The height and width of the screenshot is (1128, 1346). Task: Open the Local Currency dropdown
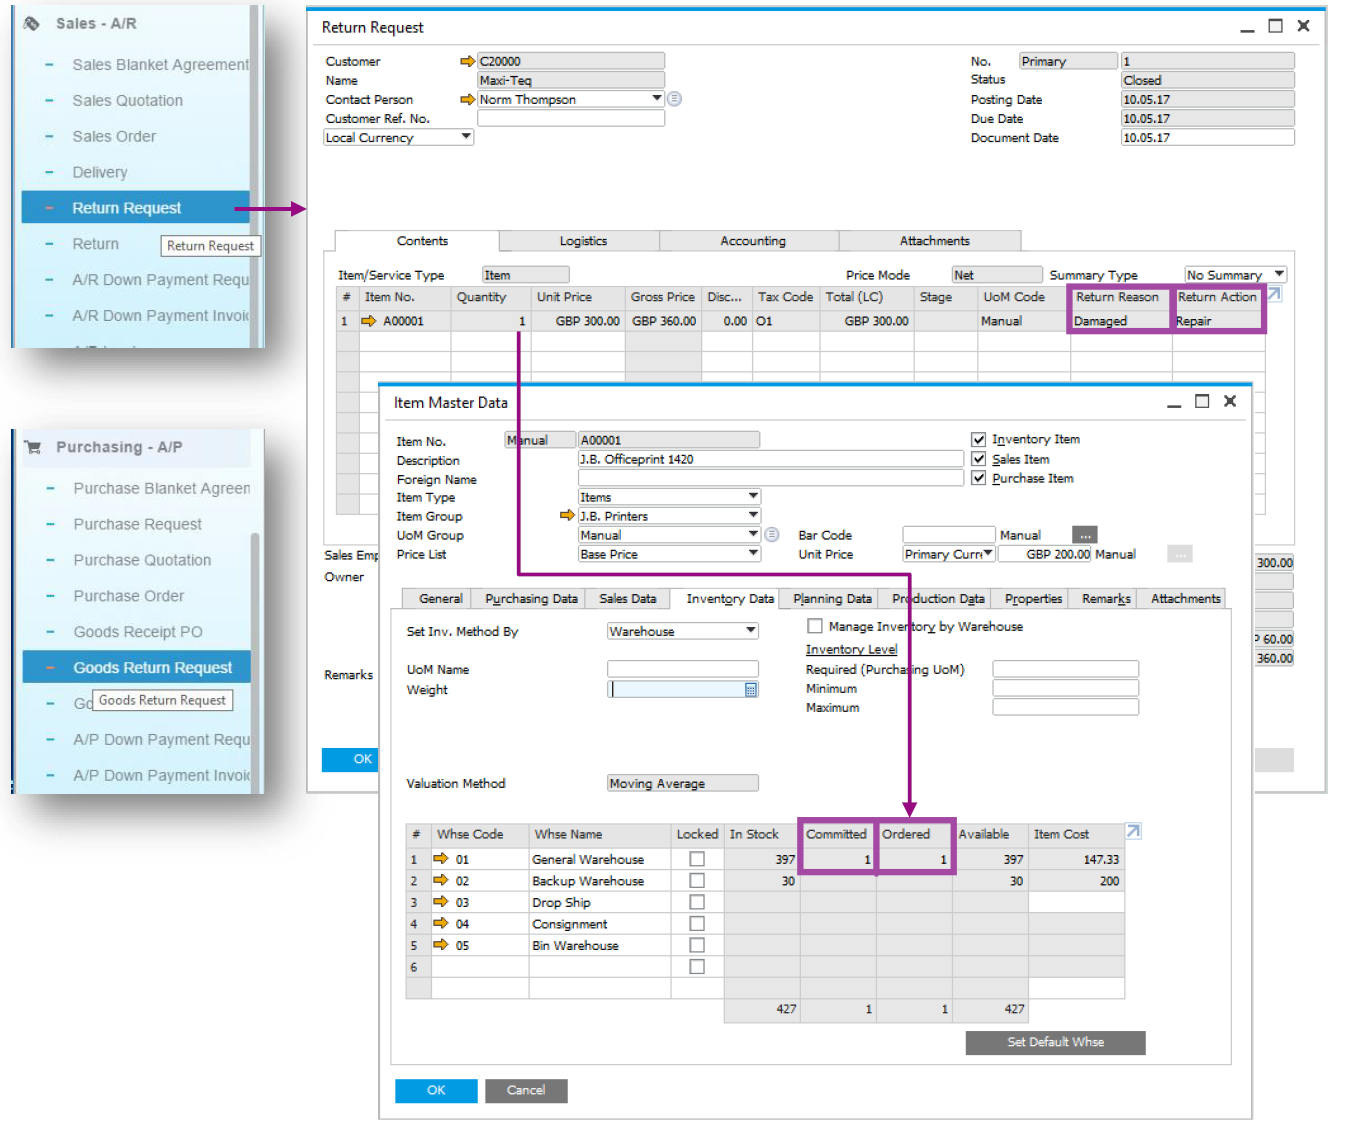[464, 137]
